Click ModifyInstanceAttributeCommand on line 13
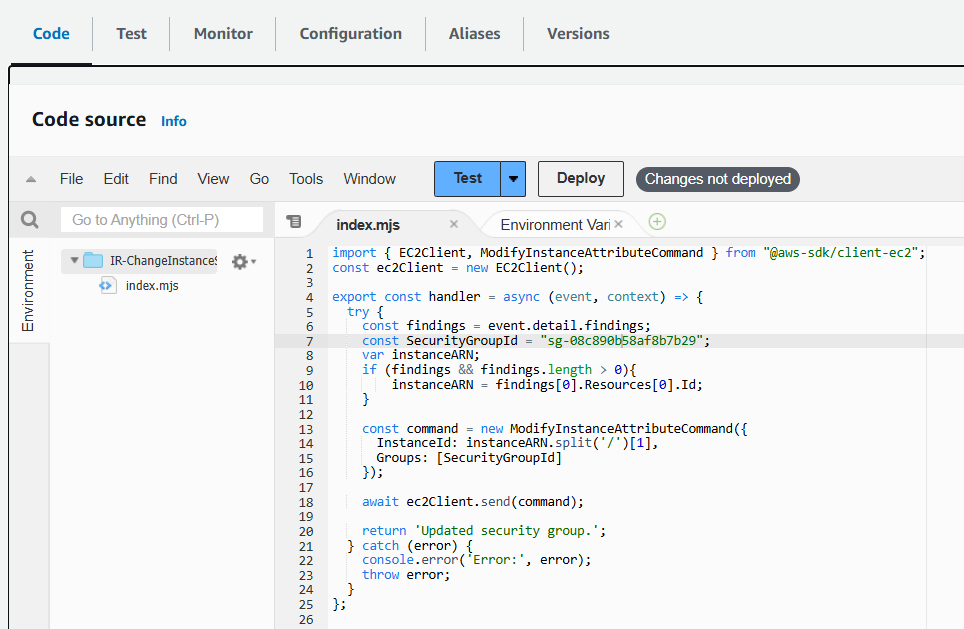The height and width of the screenshot is (629, 964). (622, 429)
